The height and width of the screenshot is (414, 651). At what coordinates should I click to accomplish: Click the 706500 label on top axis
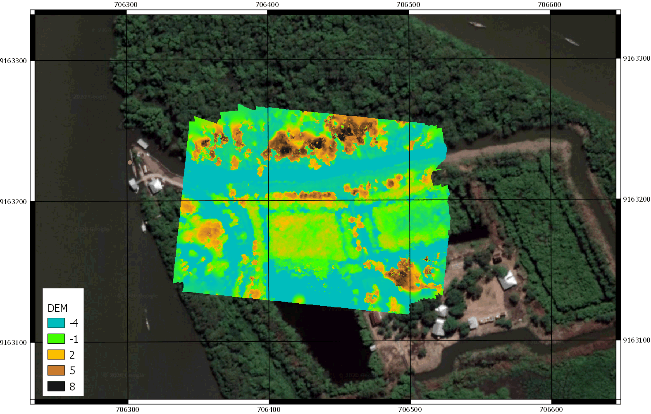point(409,5)
